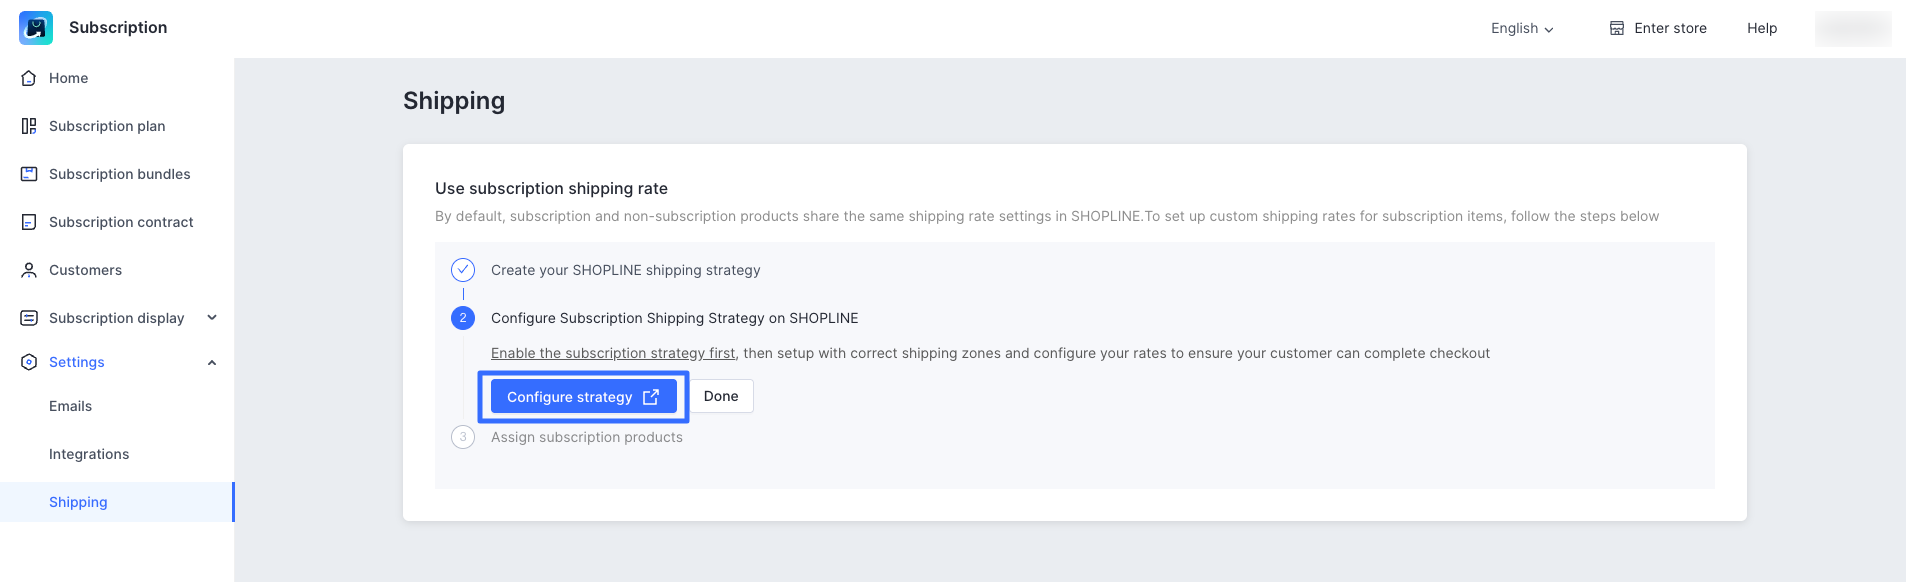Open the Emails settings page
Image resolution: width=1906 pixels, height=582 pixels.
coord(70,406)
